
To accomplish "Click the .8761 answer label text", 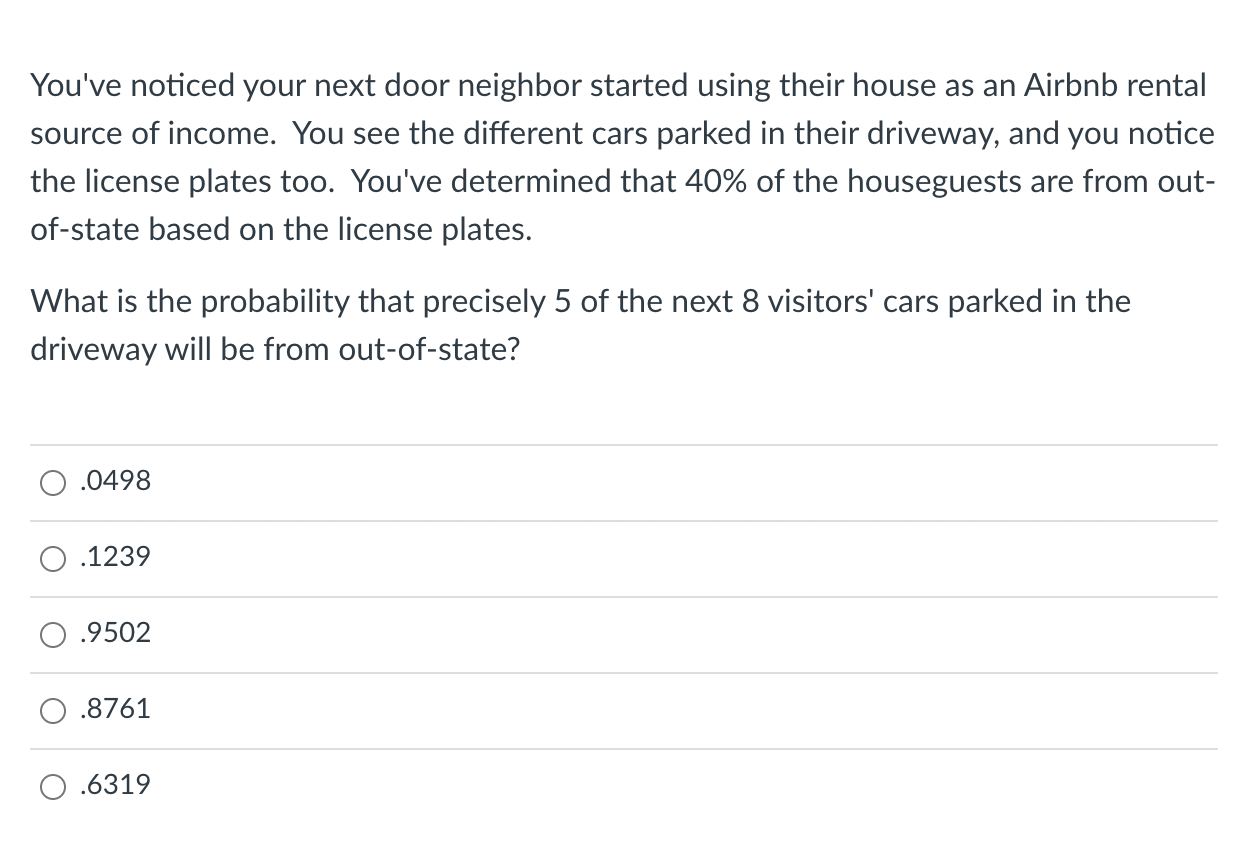I will point(115,709).
